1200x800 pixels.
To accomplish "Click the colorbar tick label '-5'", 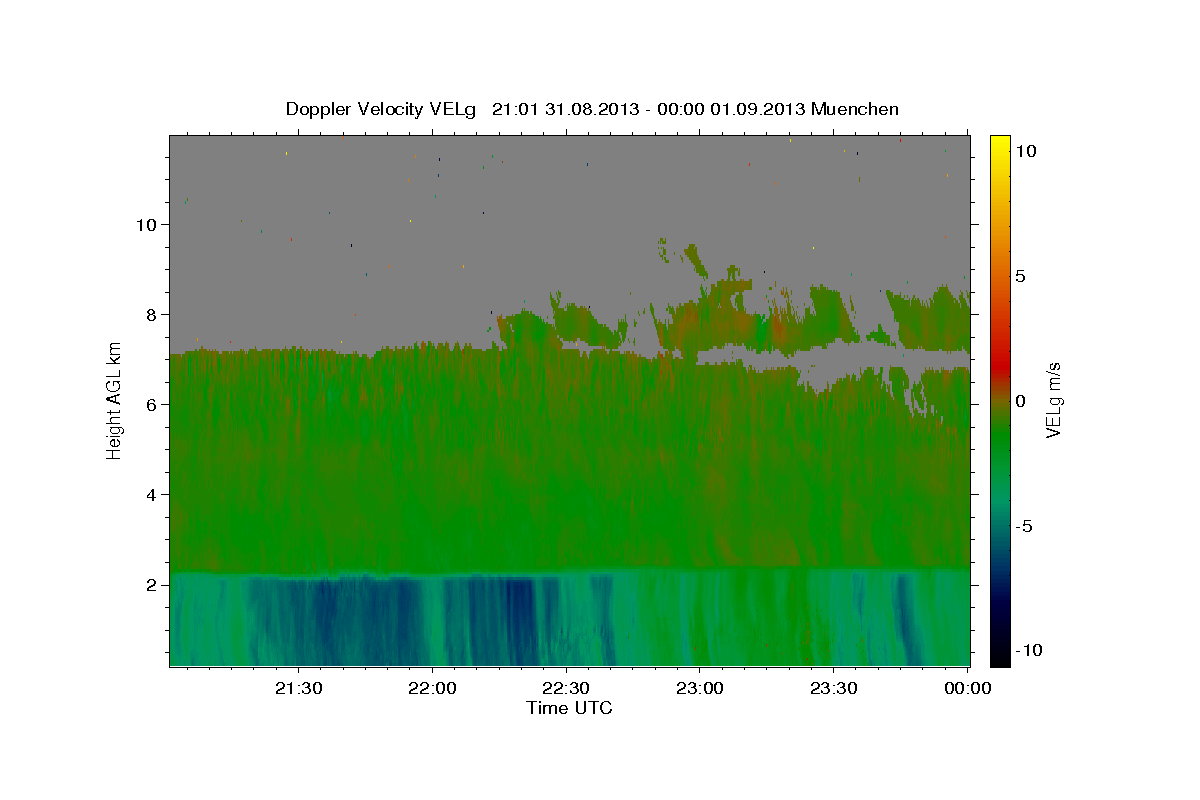I will click(x=1026, y=526).
